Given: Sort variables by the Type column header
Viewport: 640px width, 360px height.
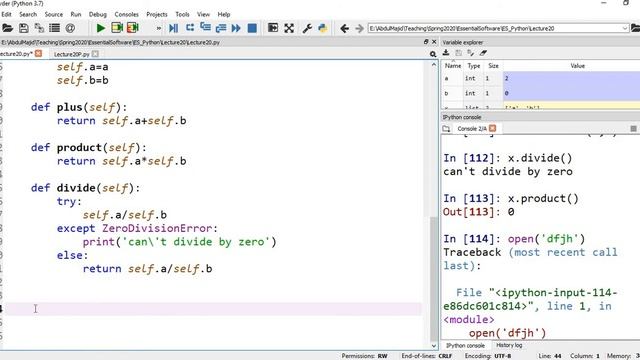Looking at the screenshot, I should [473, 66].
